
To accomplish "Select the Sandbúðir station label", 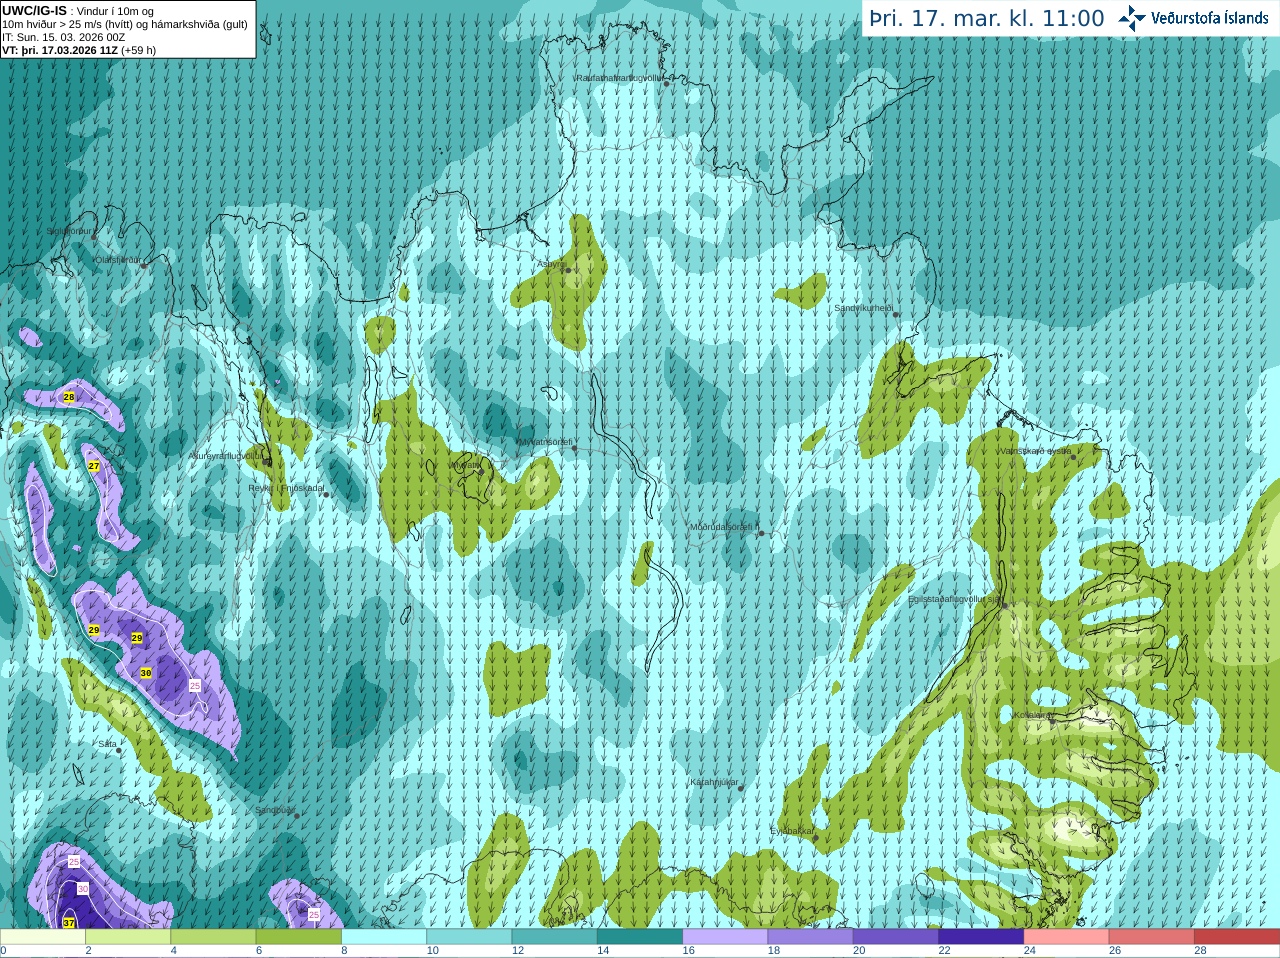I will point(274,810).
